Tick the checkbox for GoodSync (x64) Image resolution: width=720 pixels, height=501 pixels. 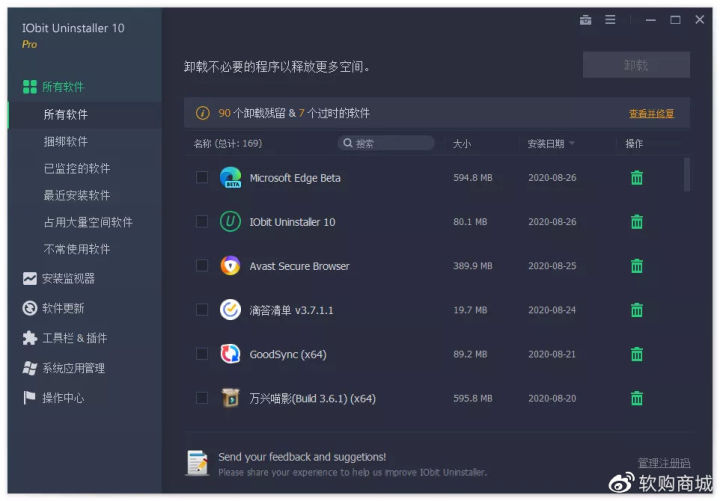pos(202,354)
